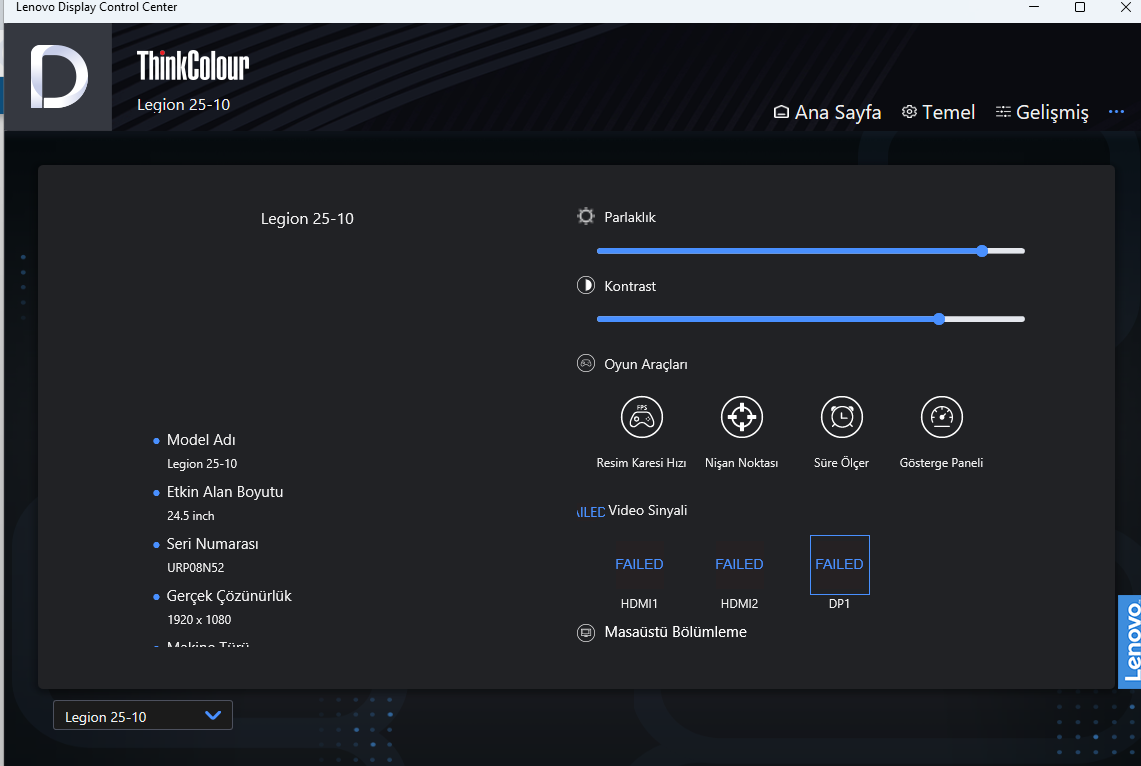Viewport: 1141px width, 766px height.
Task: Click the Lenovo side badge
Action: point(1129,642)
